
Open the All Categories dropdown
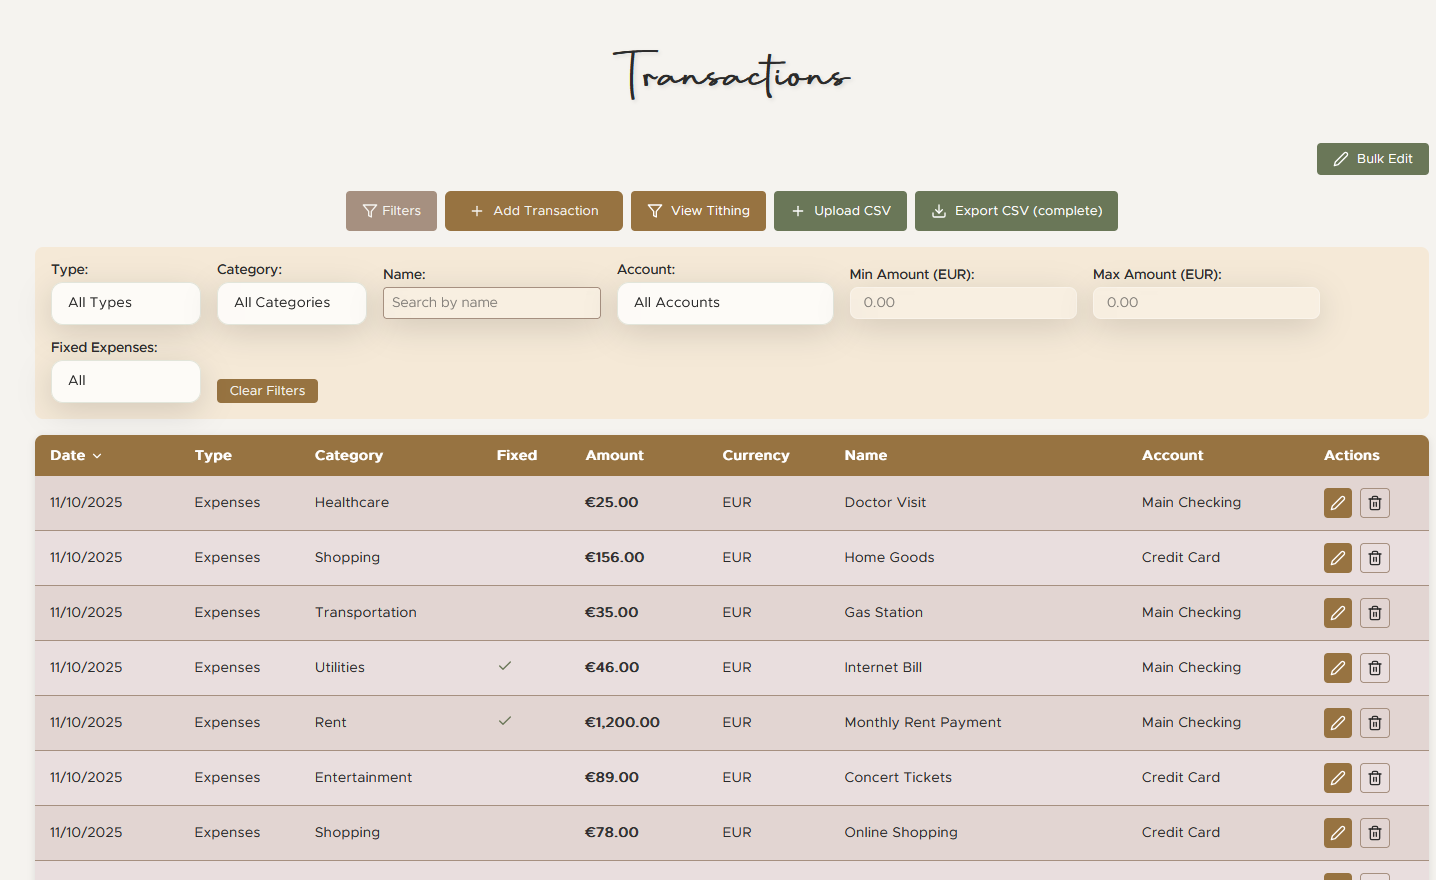[291, 303]
